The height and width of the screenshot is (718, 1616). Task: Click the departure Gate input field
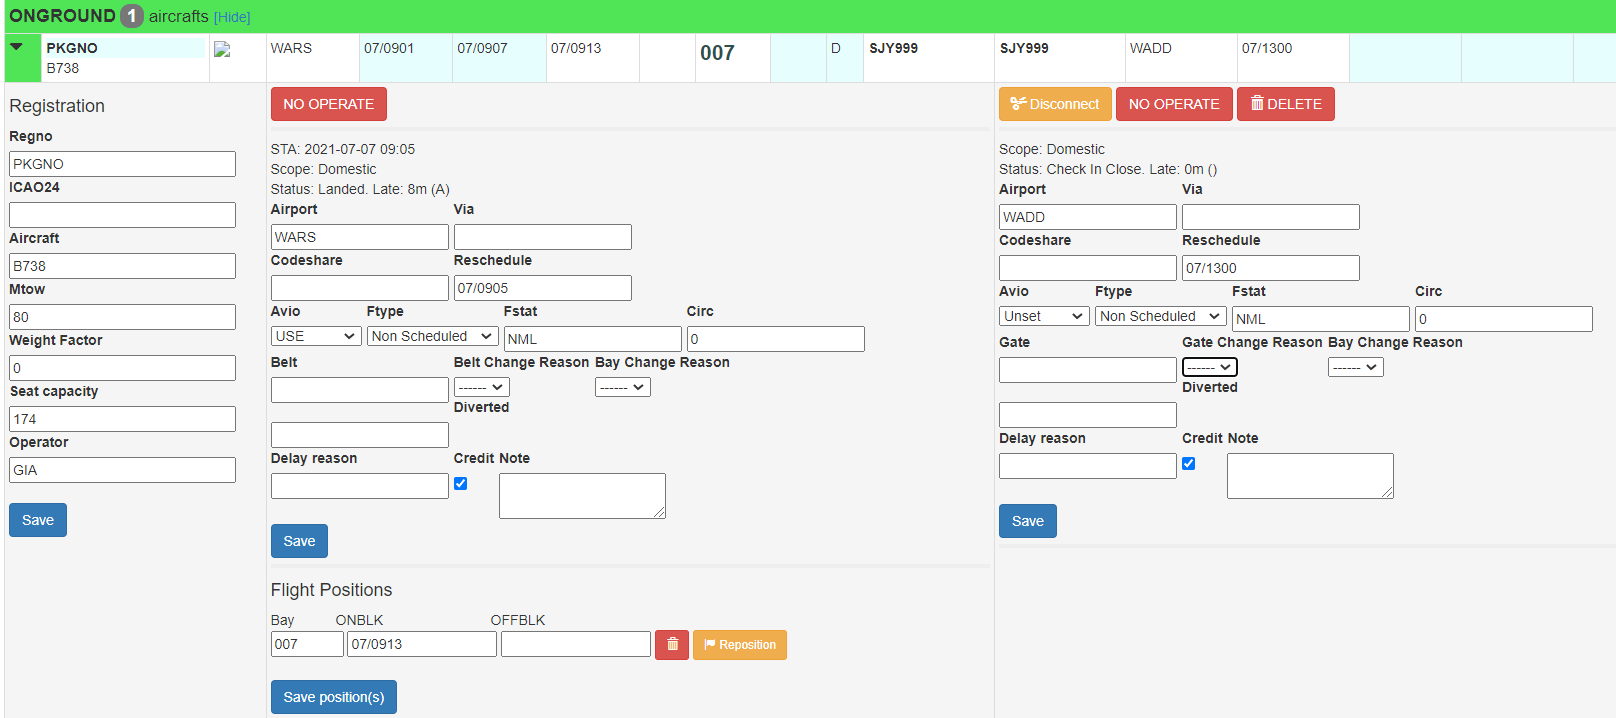pyautogui.click(x=1087, y=370)
